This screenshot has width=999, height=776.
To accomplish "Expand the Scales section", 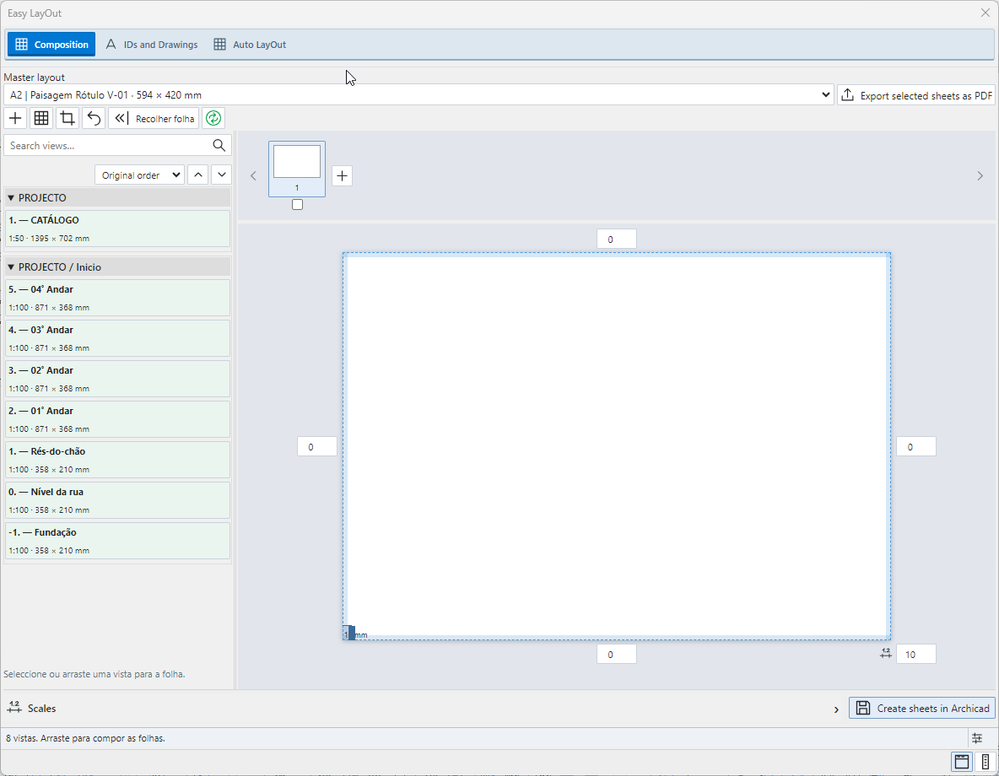I will 32,708.
